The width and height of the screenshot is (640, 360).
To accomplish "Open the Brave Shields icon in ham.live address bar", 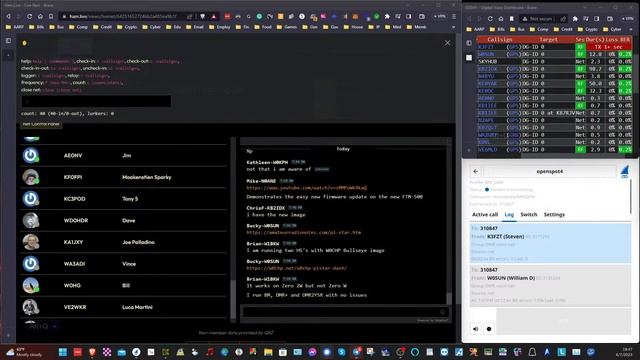I will [x=202, y=16].
